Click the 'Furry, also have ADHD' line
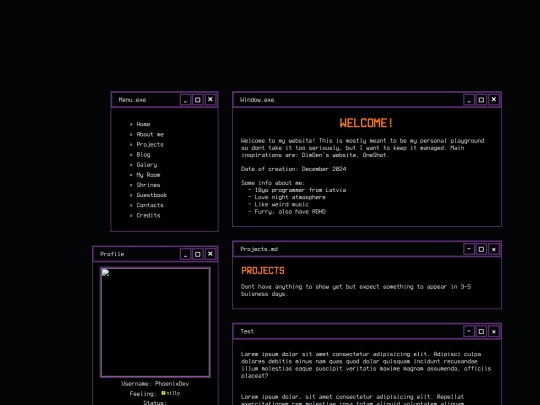 click(290, 211)
